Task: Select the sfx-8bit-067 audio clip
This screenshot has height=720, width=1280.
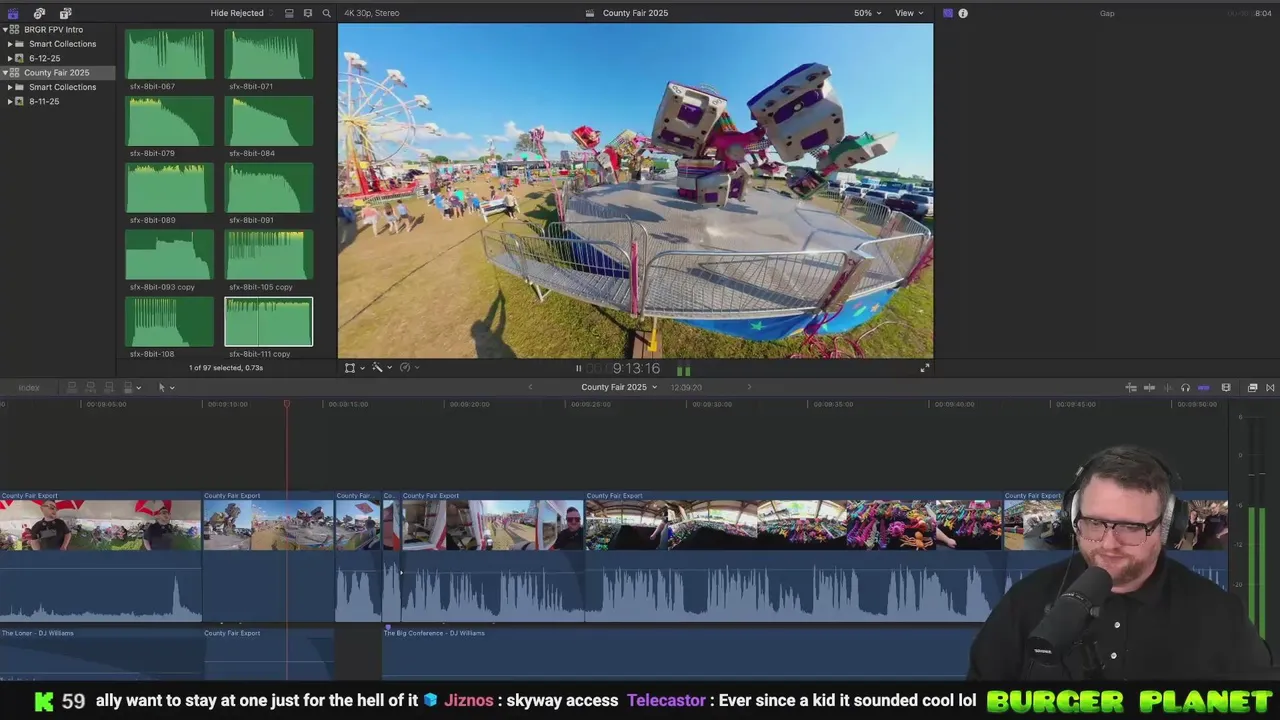Action: click(169, 54)
